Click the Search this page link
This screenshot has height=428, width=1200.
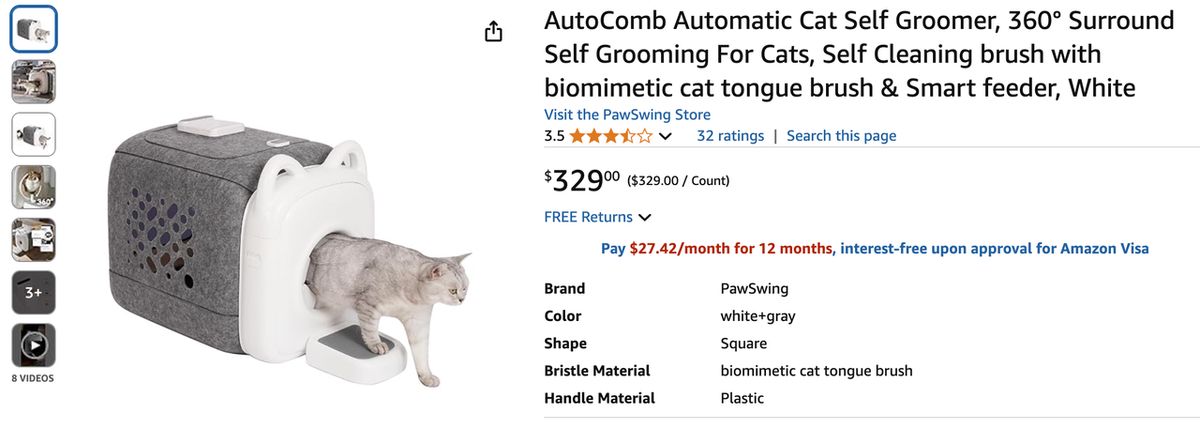tap(841, 136)
